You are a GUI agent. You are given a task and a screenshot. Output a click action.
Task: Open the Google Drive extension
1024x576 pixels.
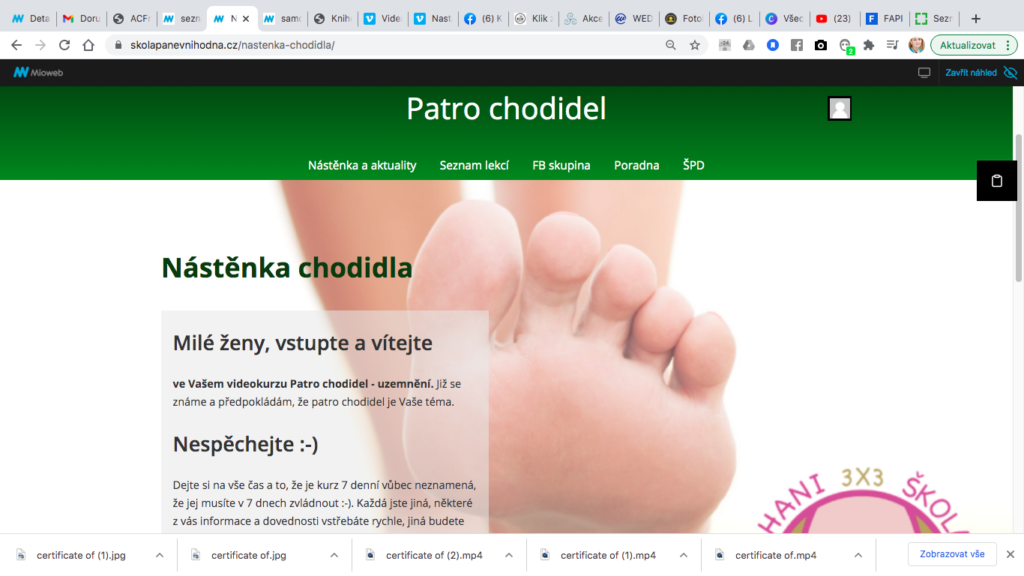[748, 45]
